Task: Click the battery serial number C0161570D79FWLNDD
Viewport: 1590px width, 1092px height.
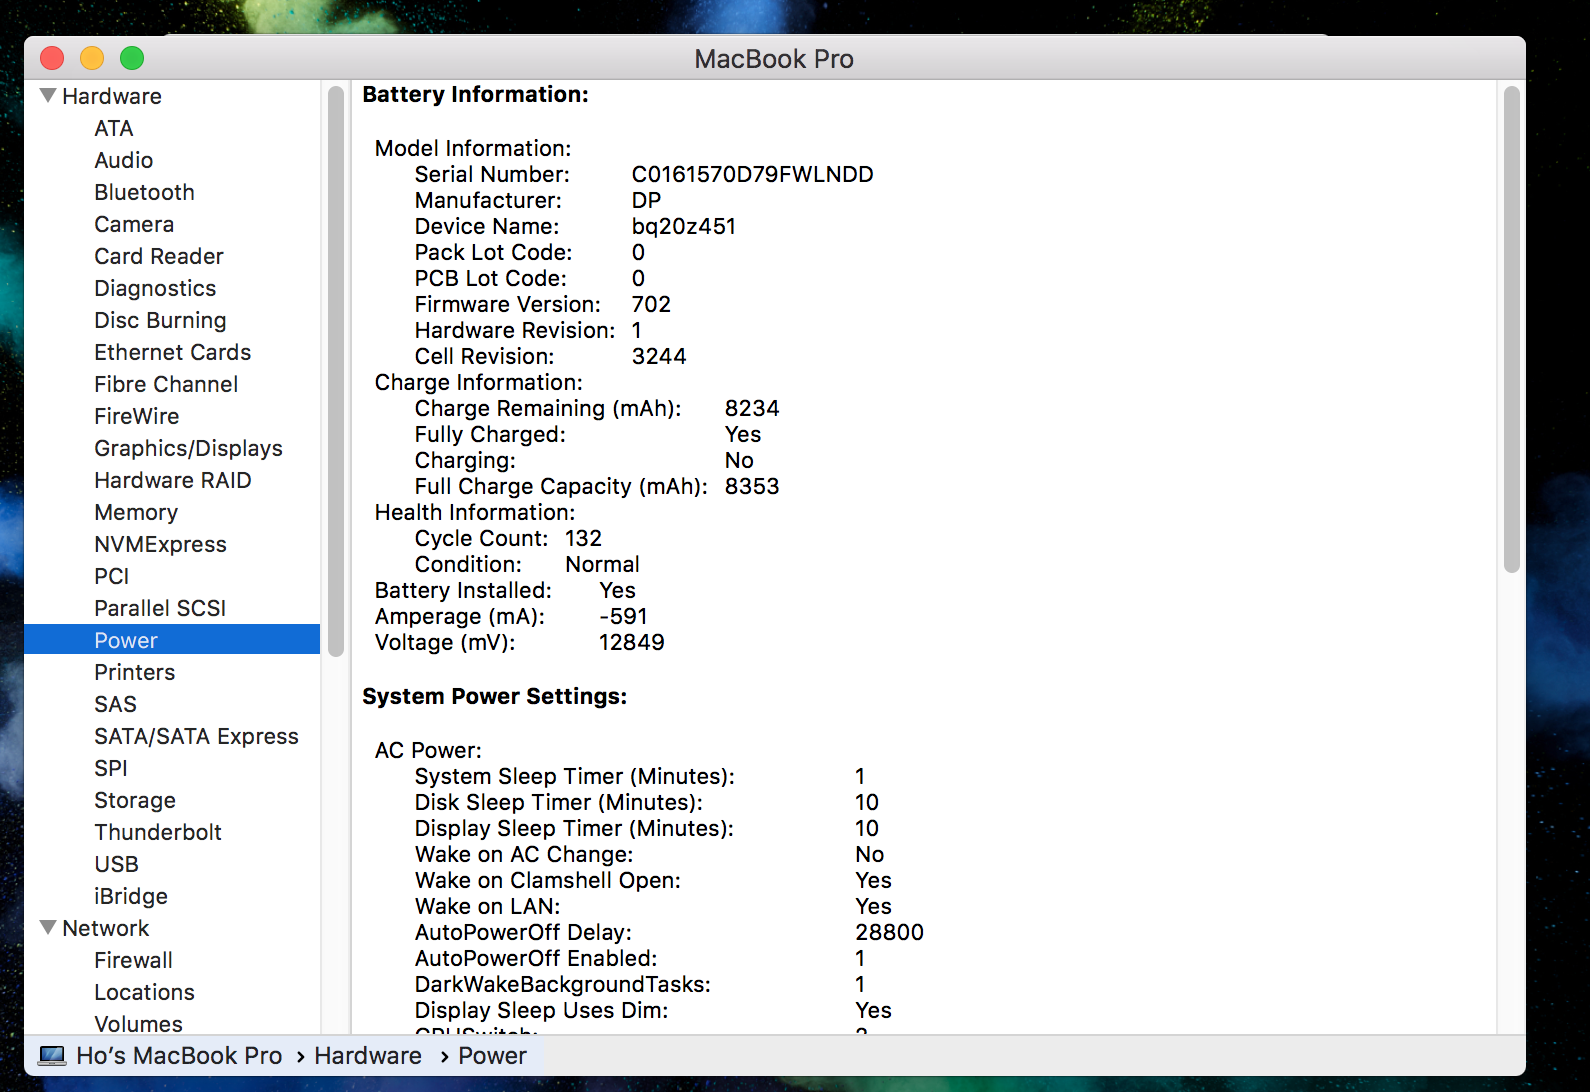Action: pyautogui.click(x=753, y=174)
